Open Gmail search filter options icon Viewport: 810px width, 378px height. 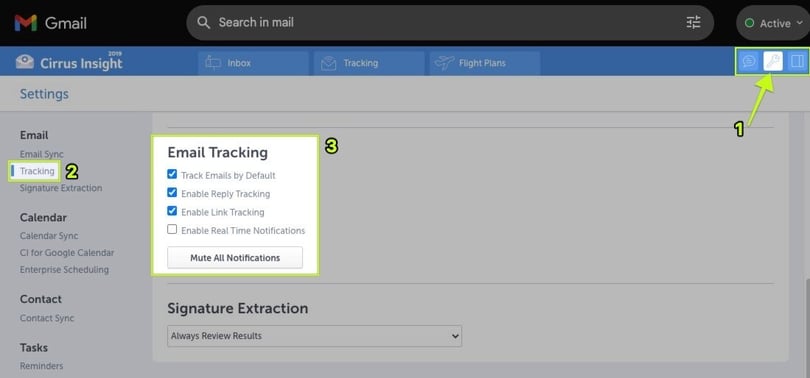coord(693,22)
